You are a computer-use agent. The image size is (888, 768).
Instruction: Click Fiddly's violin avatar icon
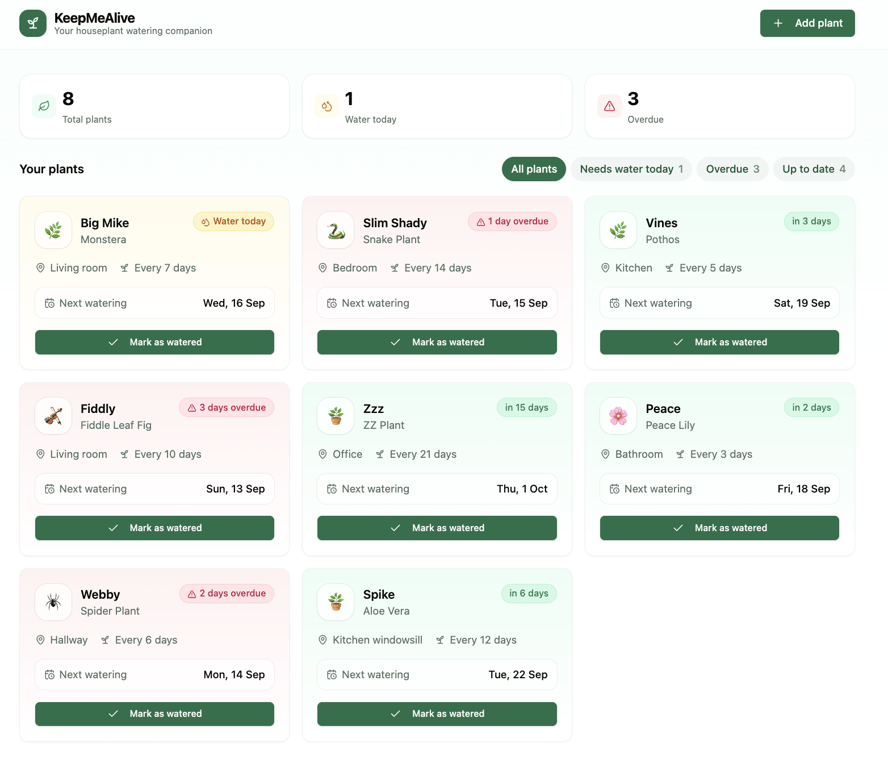(x=53, y=416)
